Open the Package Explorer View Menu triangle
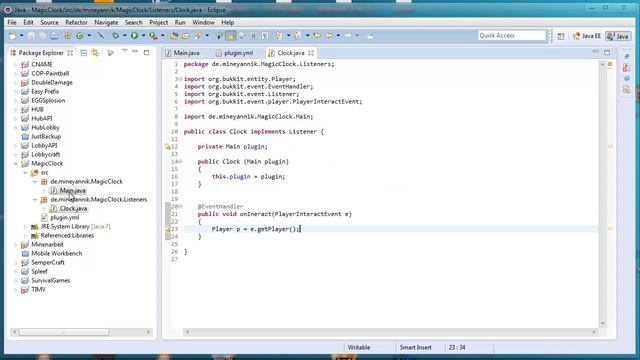The width and height of the screenshot is (640, 360). 124,51
